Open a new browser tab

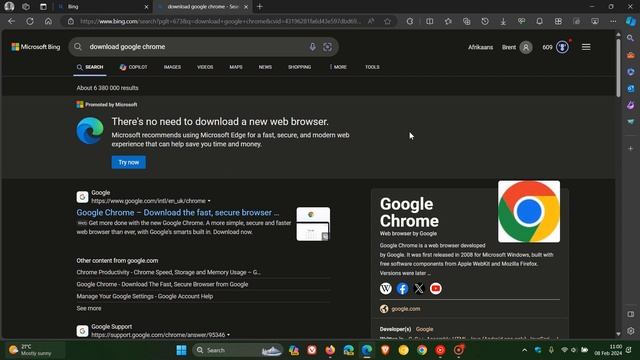(260, 7)
